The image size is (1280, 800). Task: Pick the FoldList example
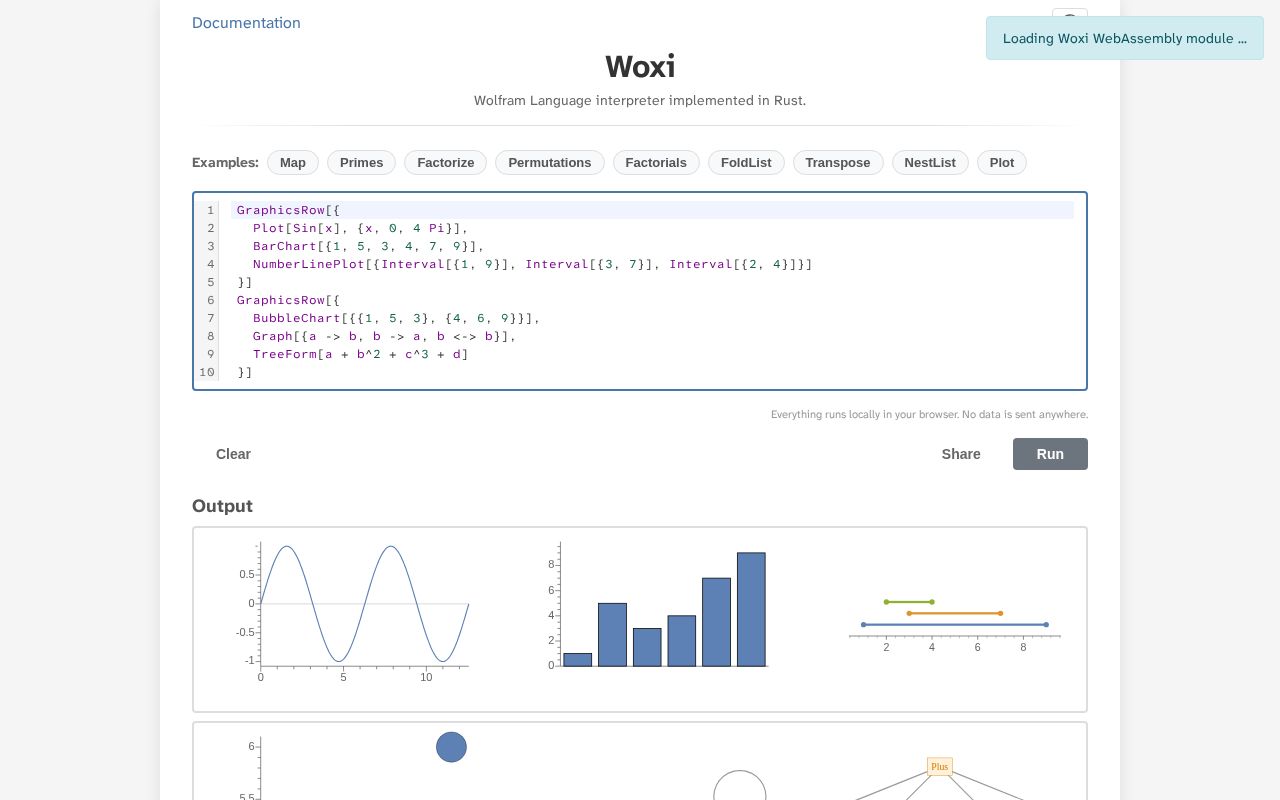746,163
